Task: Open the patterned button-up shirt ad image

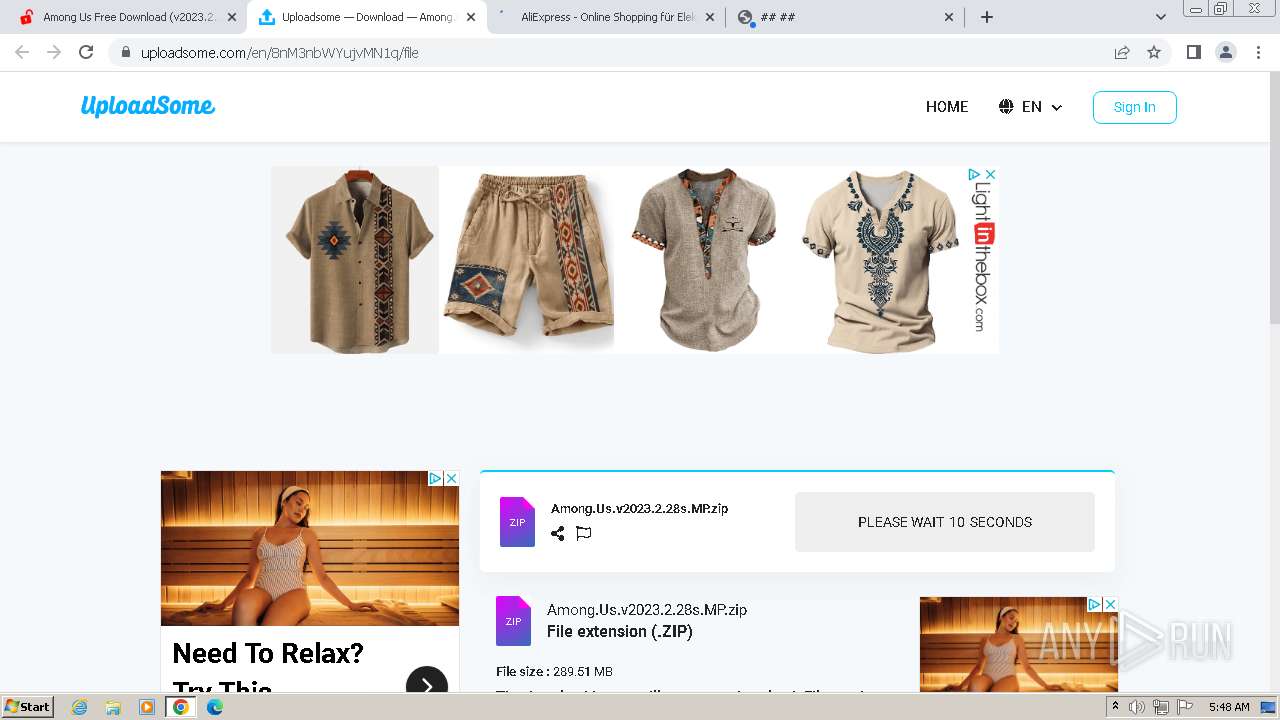Action: [x=355, y=260]
